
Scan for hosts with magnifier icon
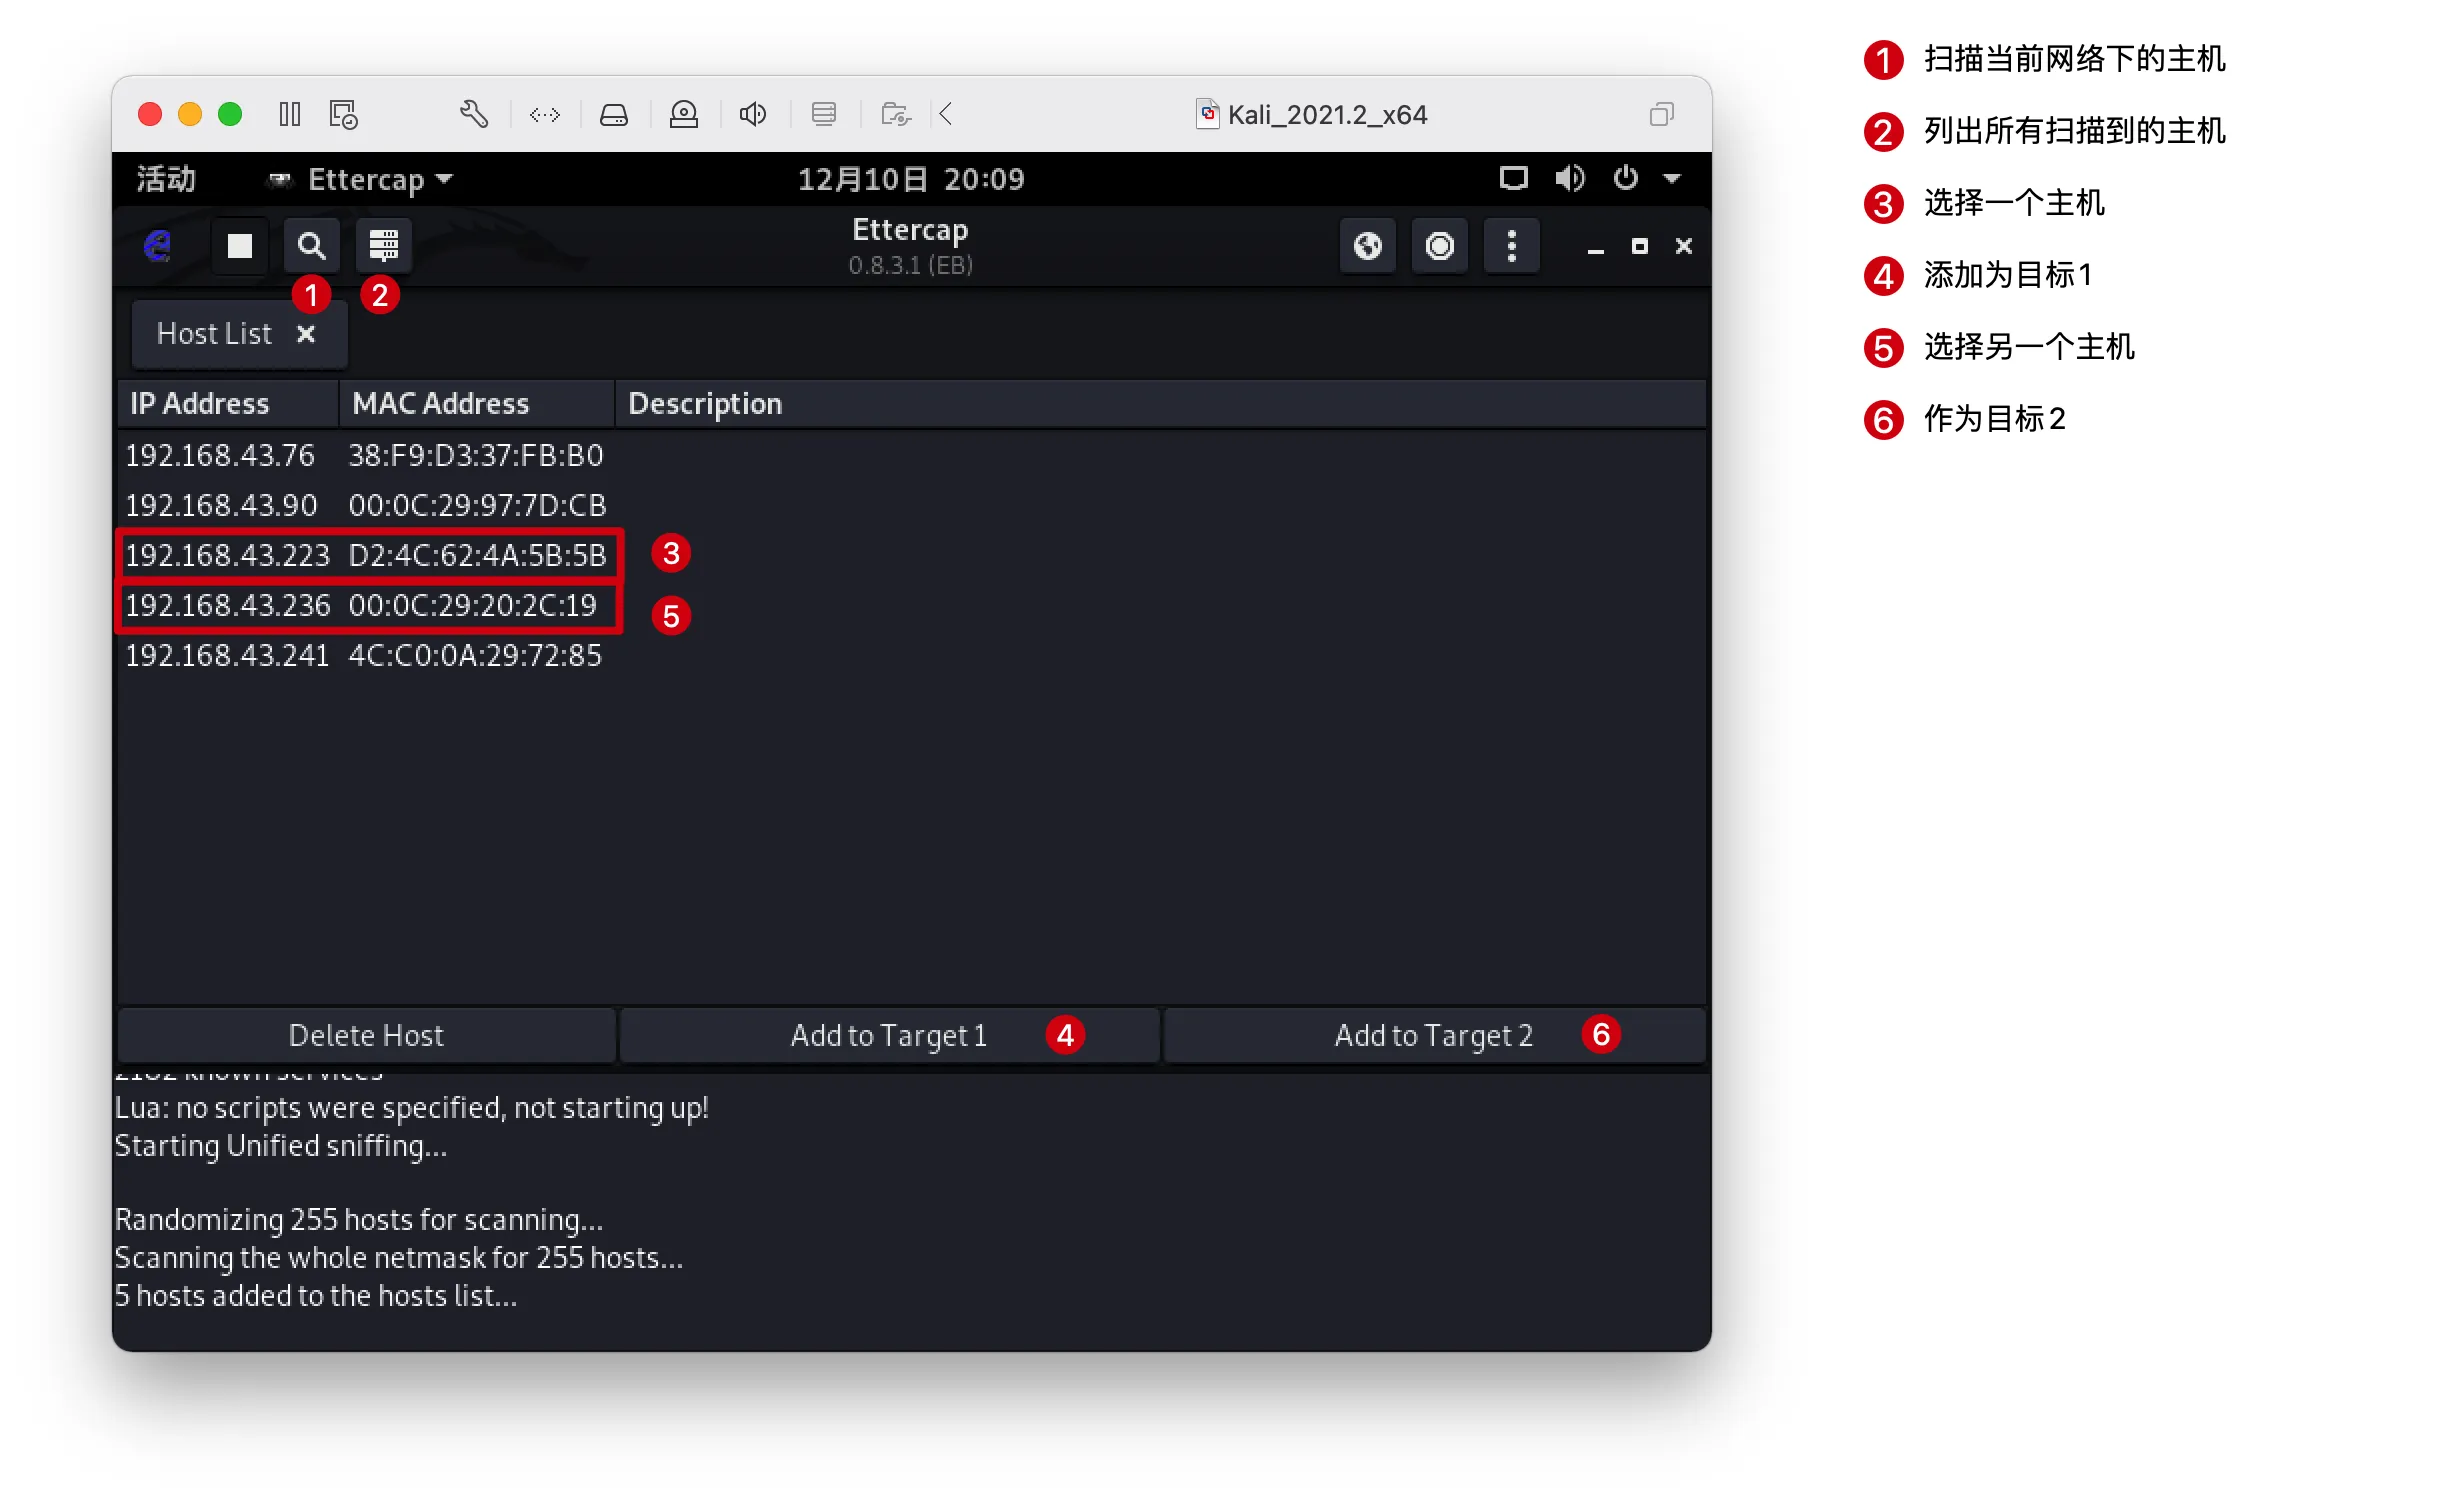(312, 246)
